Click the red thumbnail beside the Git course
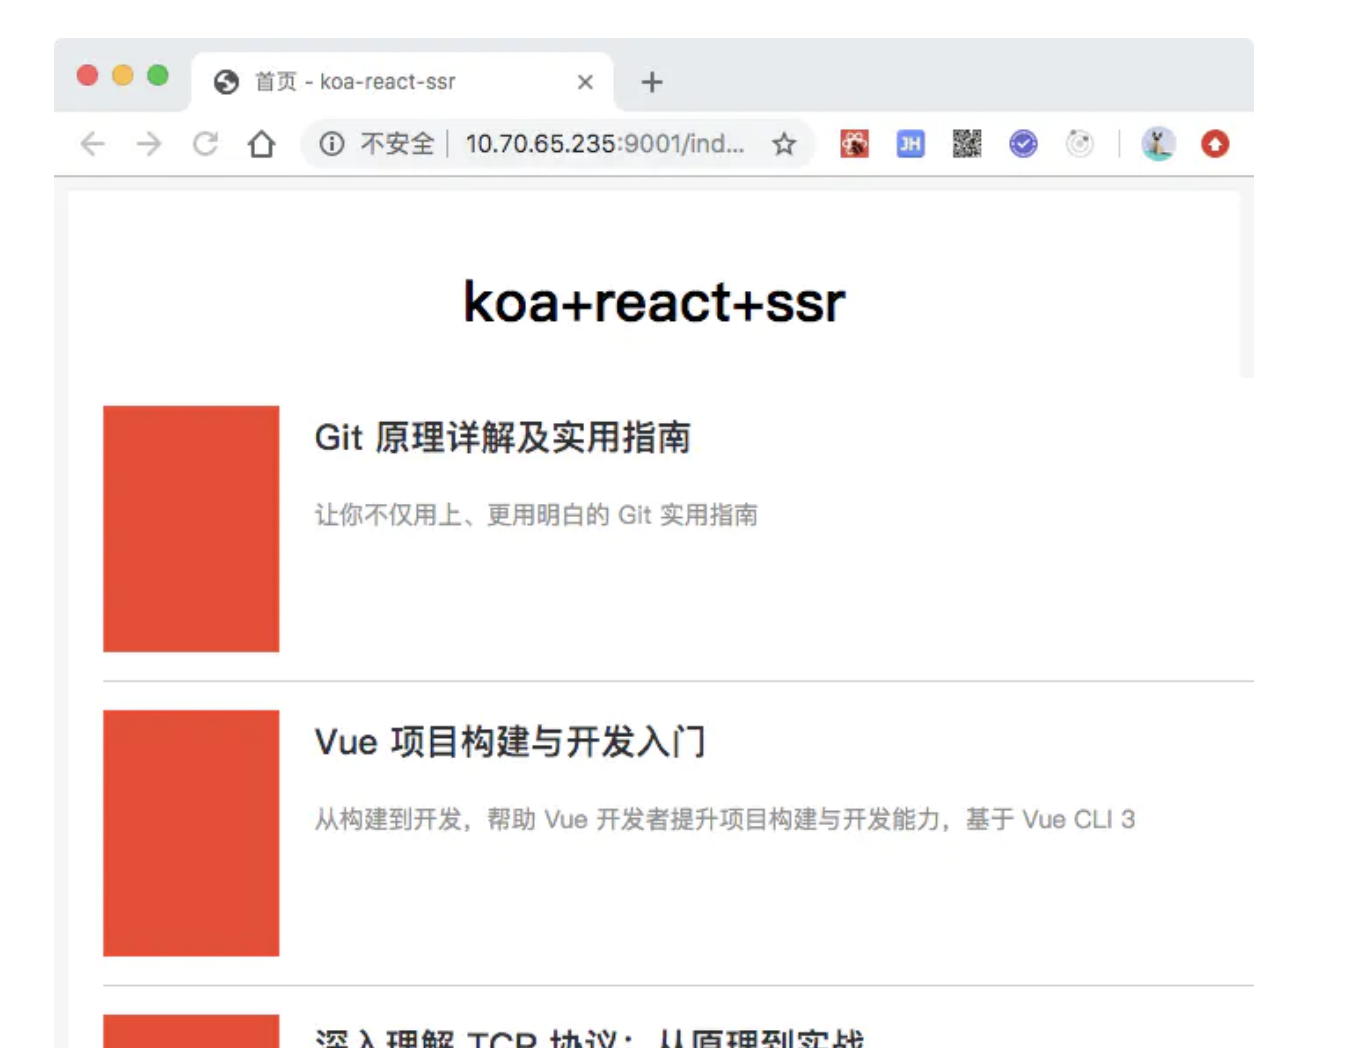The image size is (1356, 1048). click(x=191, y=528)
